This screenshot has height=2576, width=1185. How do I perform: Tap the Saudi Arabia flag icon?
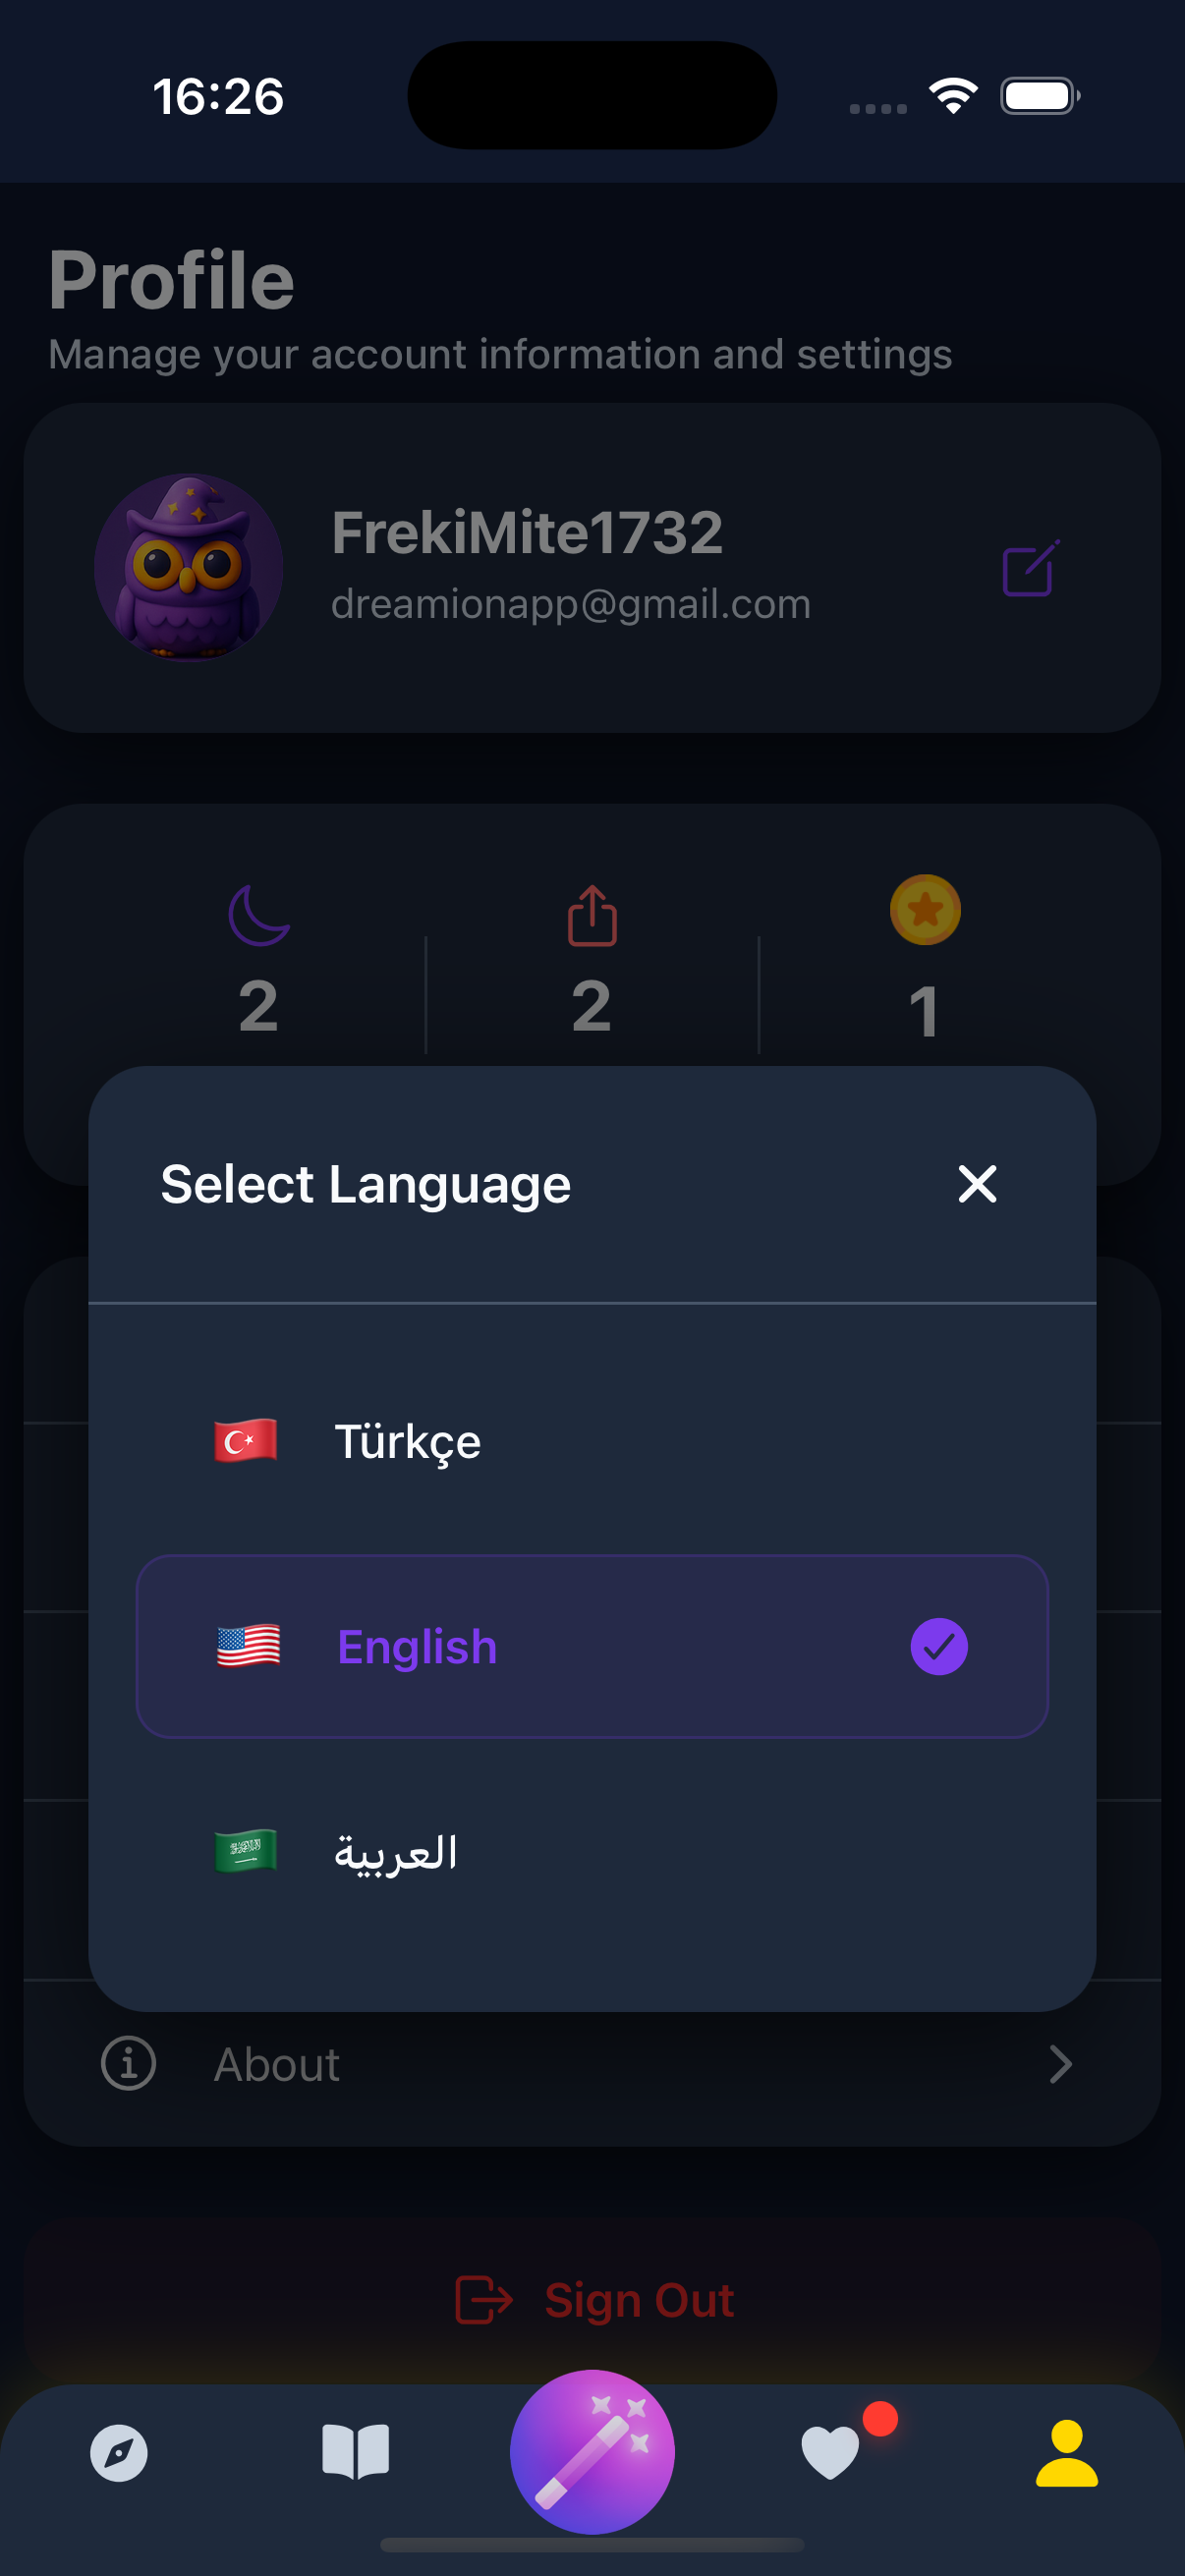(246, 1851)
